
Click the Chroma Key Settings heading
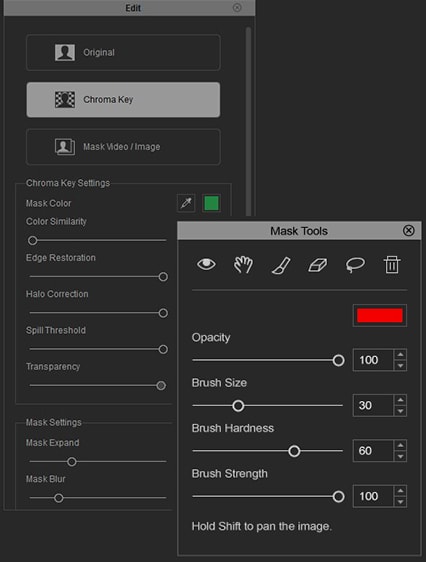68,183
